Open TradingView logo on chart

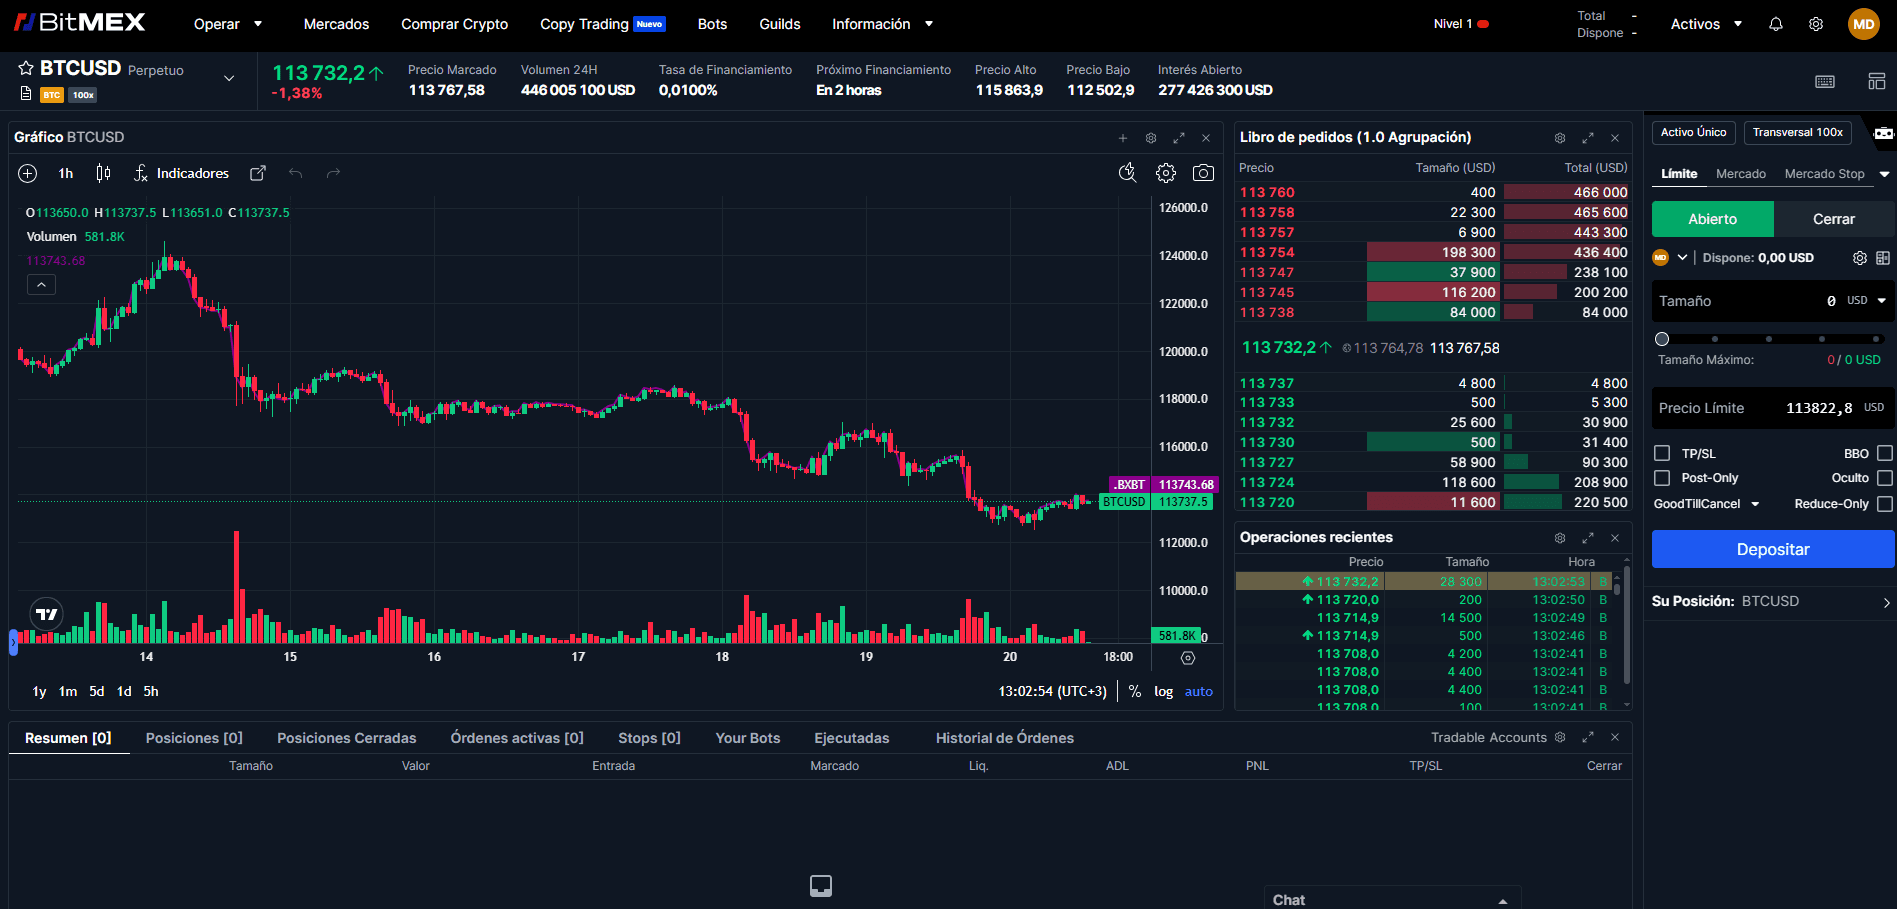pyautogui.click(x=46, y=614)
